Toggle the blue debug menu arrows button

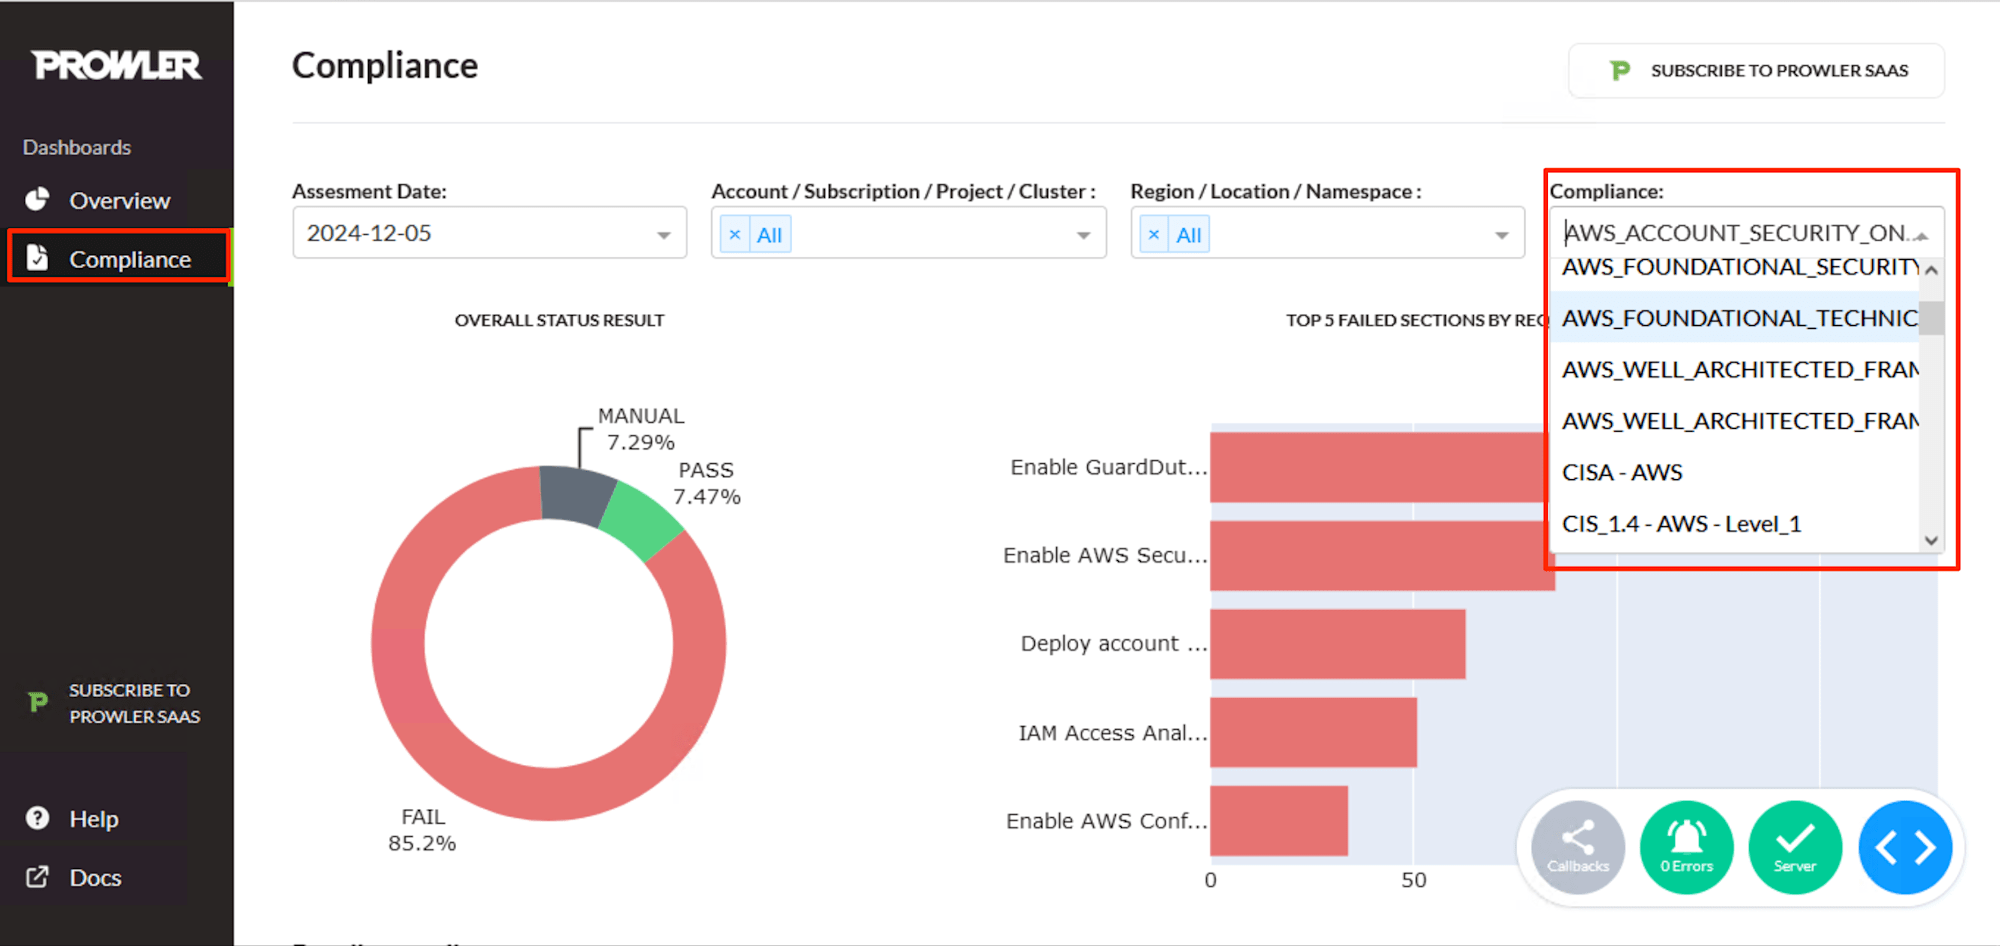1905,847
